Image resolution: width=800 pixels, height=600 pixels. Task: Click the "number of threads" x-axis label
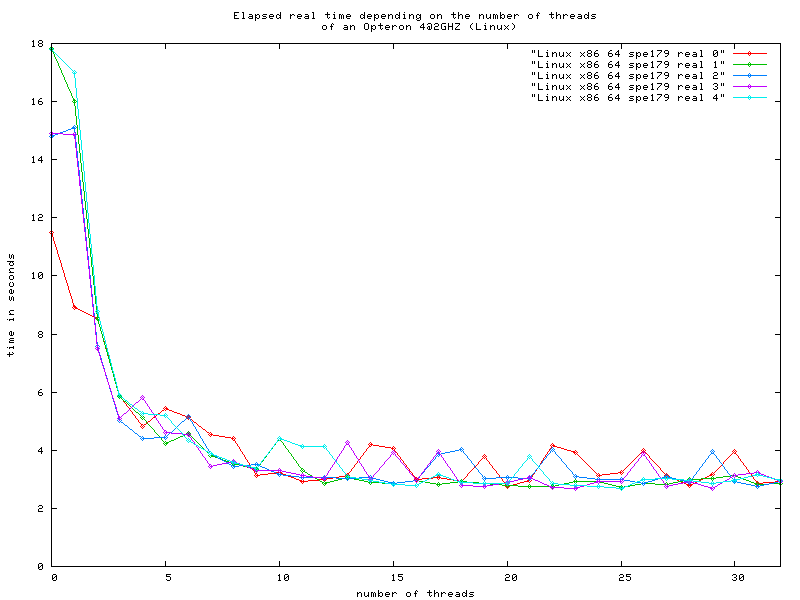click(415, 593)
